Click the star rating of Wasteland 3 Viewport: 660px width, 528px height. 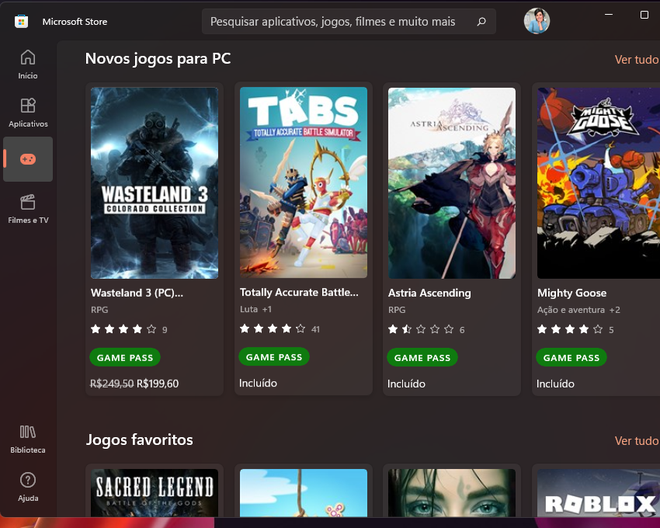tap(123, 329)
